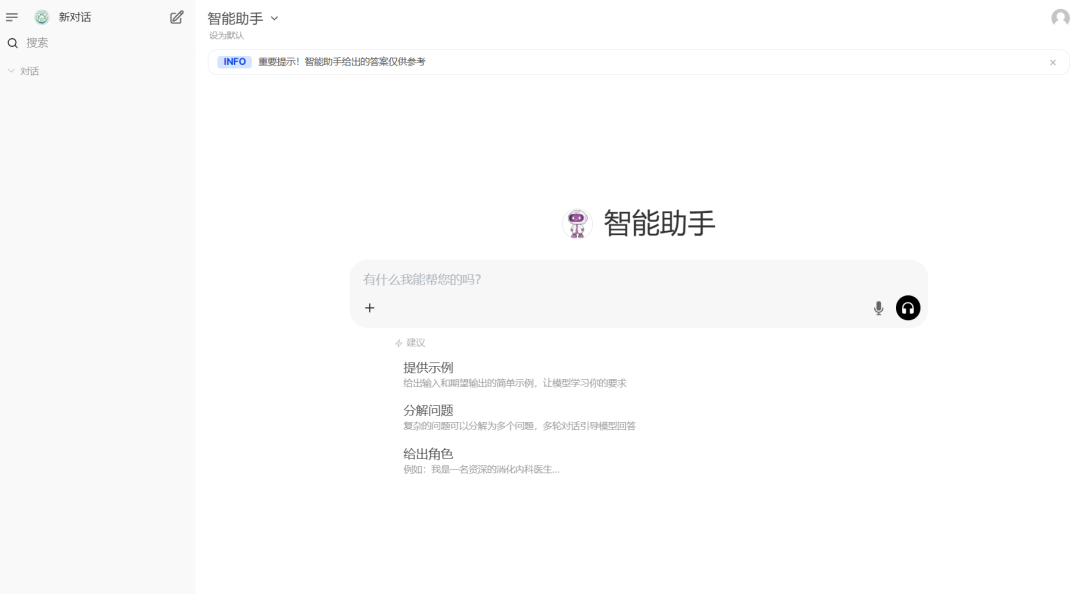Viewport: 1080px width, 594px height.
Task: Click the sparkle icon next to 建议
Action: [399, 342]
